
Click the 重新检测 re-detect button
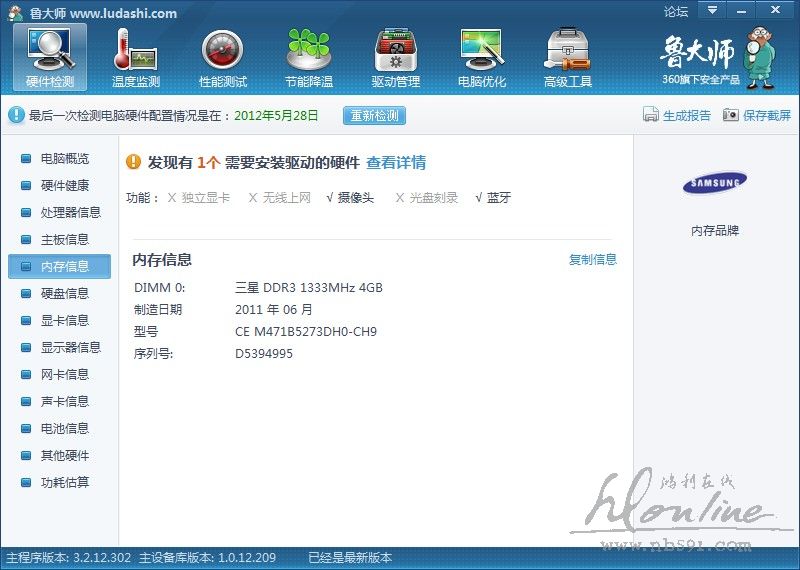374,115
